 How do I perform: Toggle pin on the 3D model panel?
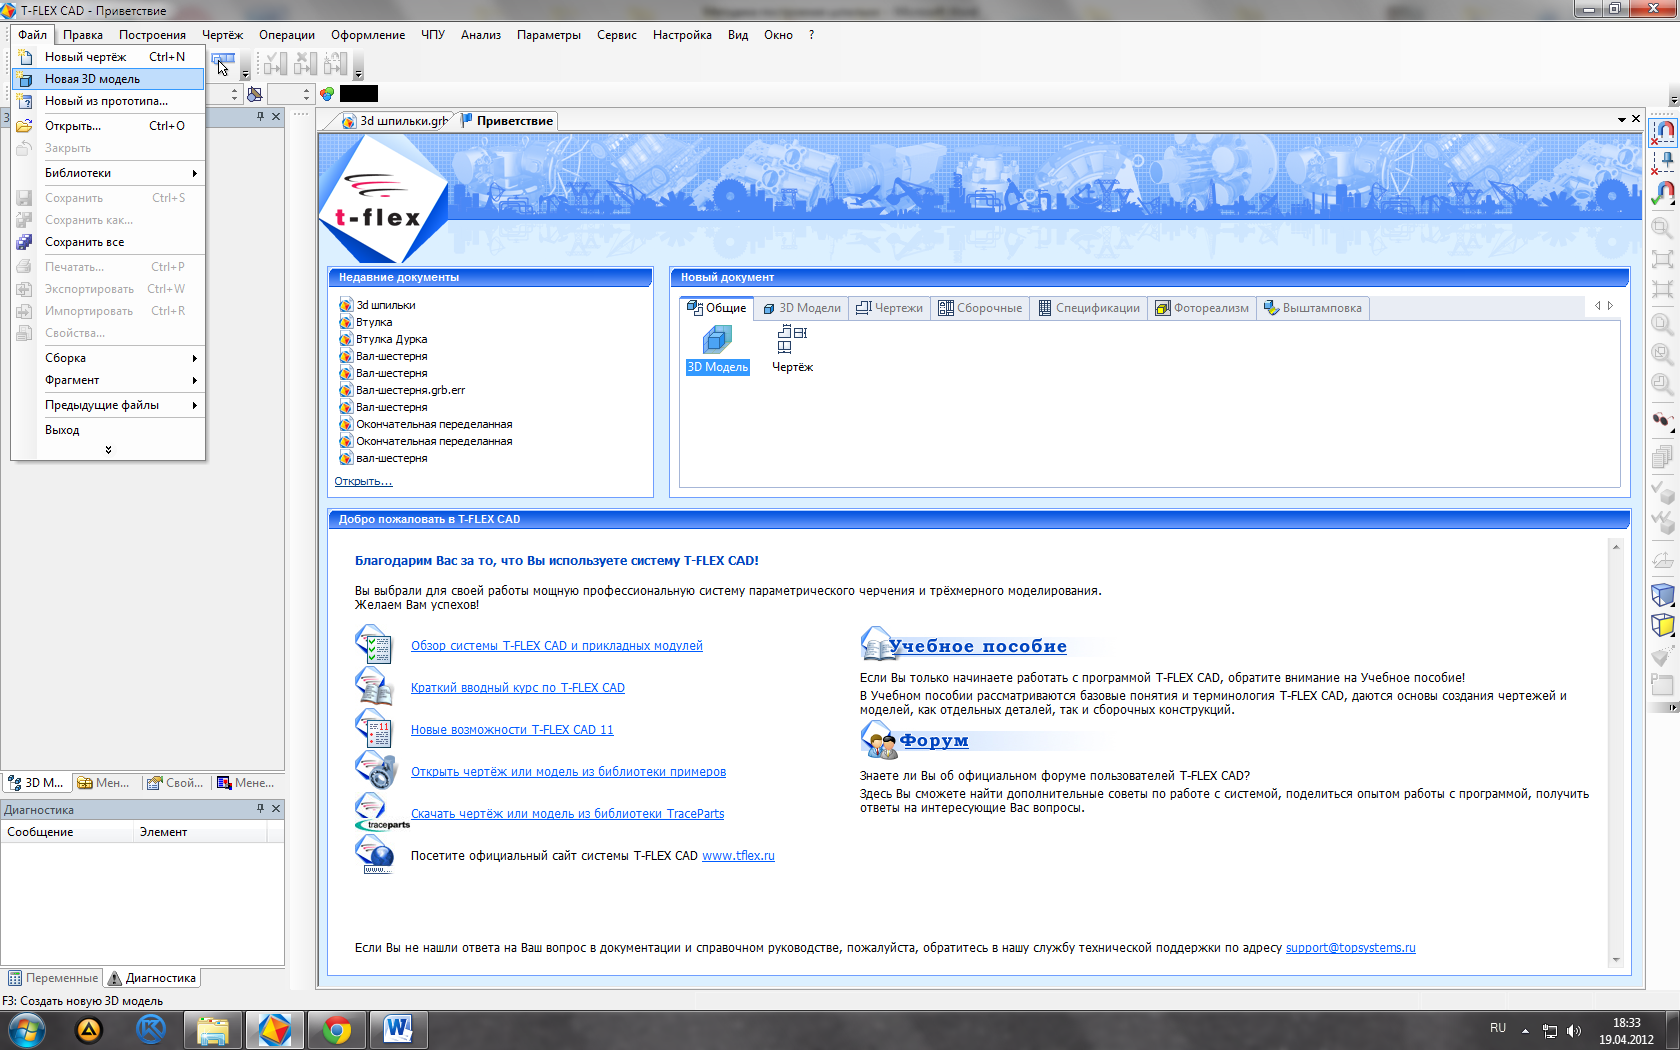pyautogui.click(x=260, y=116)
